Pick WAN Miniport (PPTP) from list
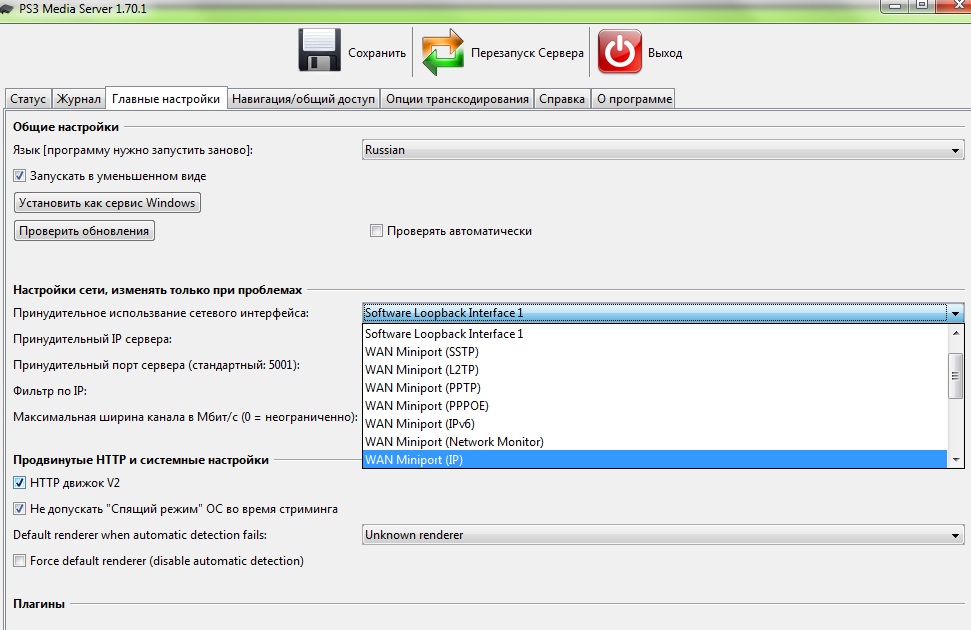The image size is (971, 630). pos(655,388)
